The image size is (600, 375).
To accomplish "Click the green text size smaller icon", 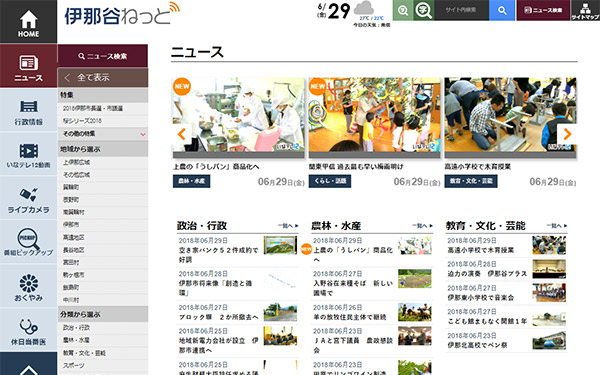I will [403, 10].
